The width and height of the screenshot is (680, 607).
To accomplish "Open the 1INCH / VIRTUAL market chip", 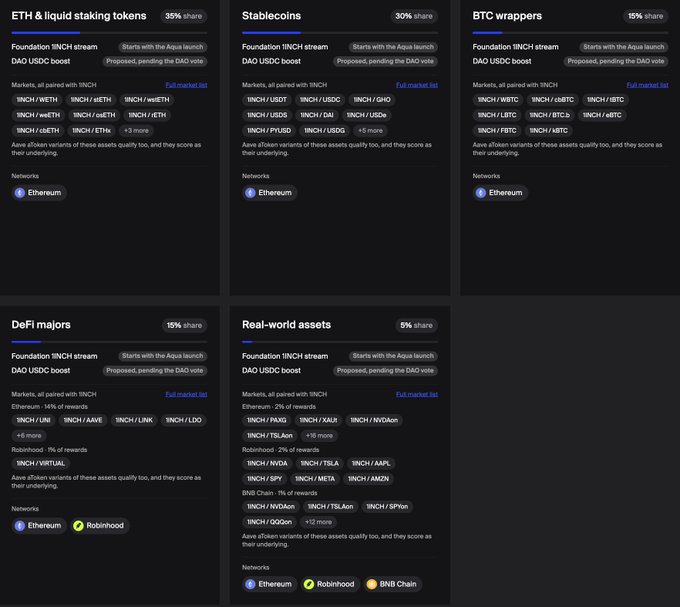I will click(x=41, y=463).
